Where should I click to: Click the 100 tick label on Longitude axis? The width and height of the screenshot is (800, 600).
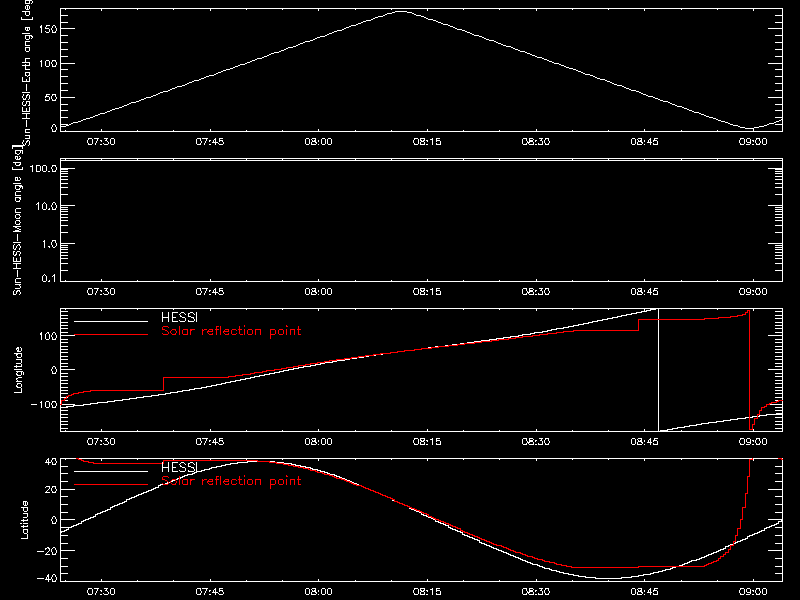click(47, 336)
